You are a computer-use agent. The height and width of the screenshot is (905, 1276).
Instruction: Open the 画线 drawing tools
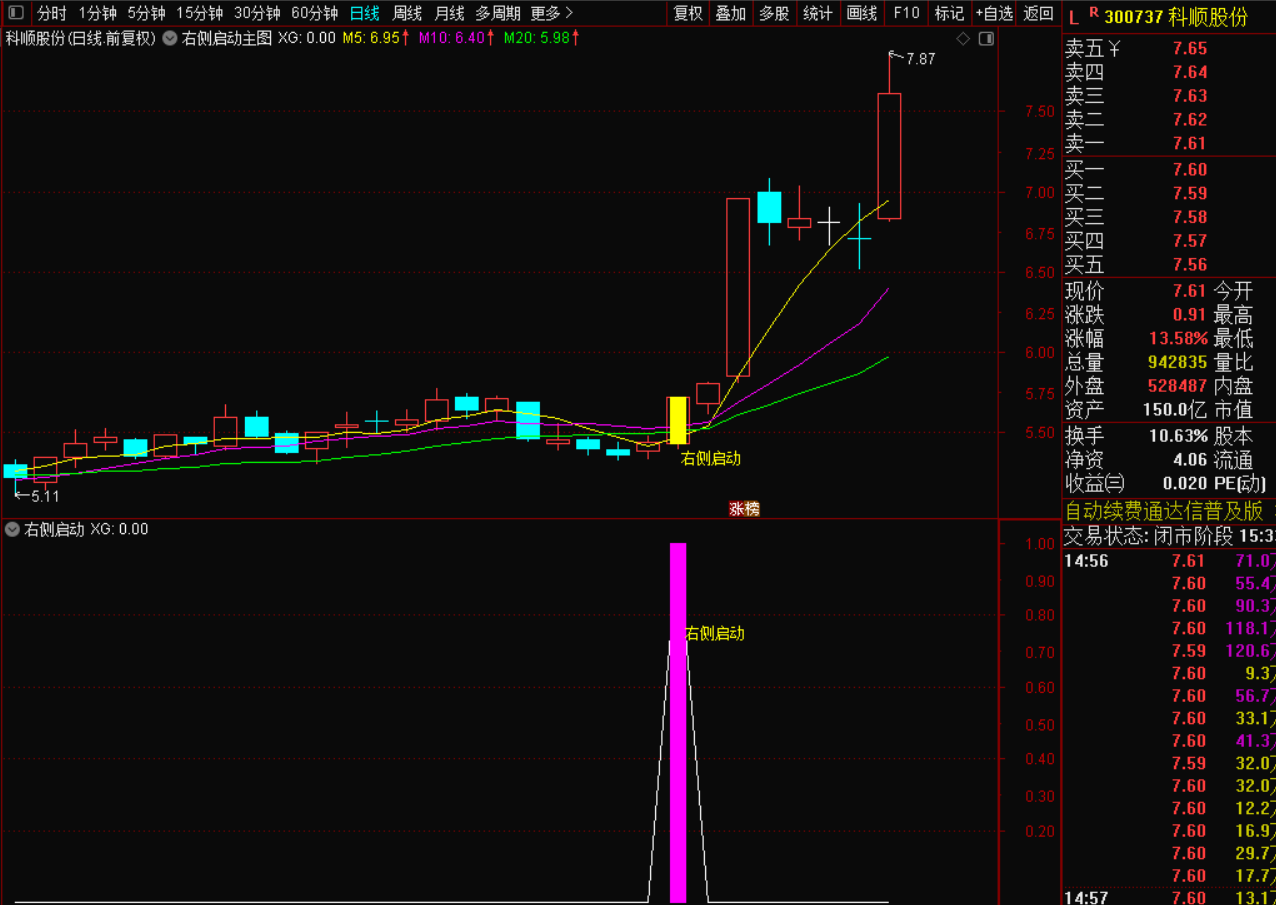click(x=861, y=13)
